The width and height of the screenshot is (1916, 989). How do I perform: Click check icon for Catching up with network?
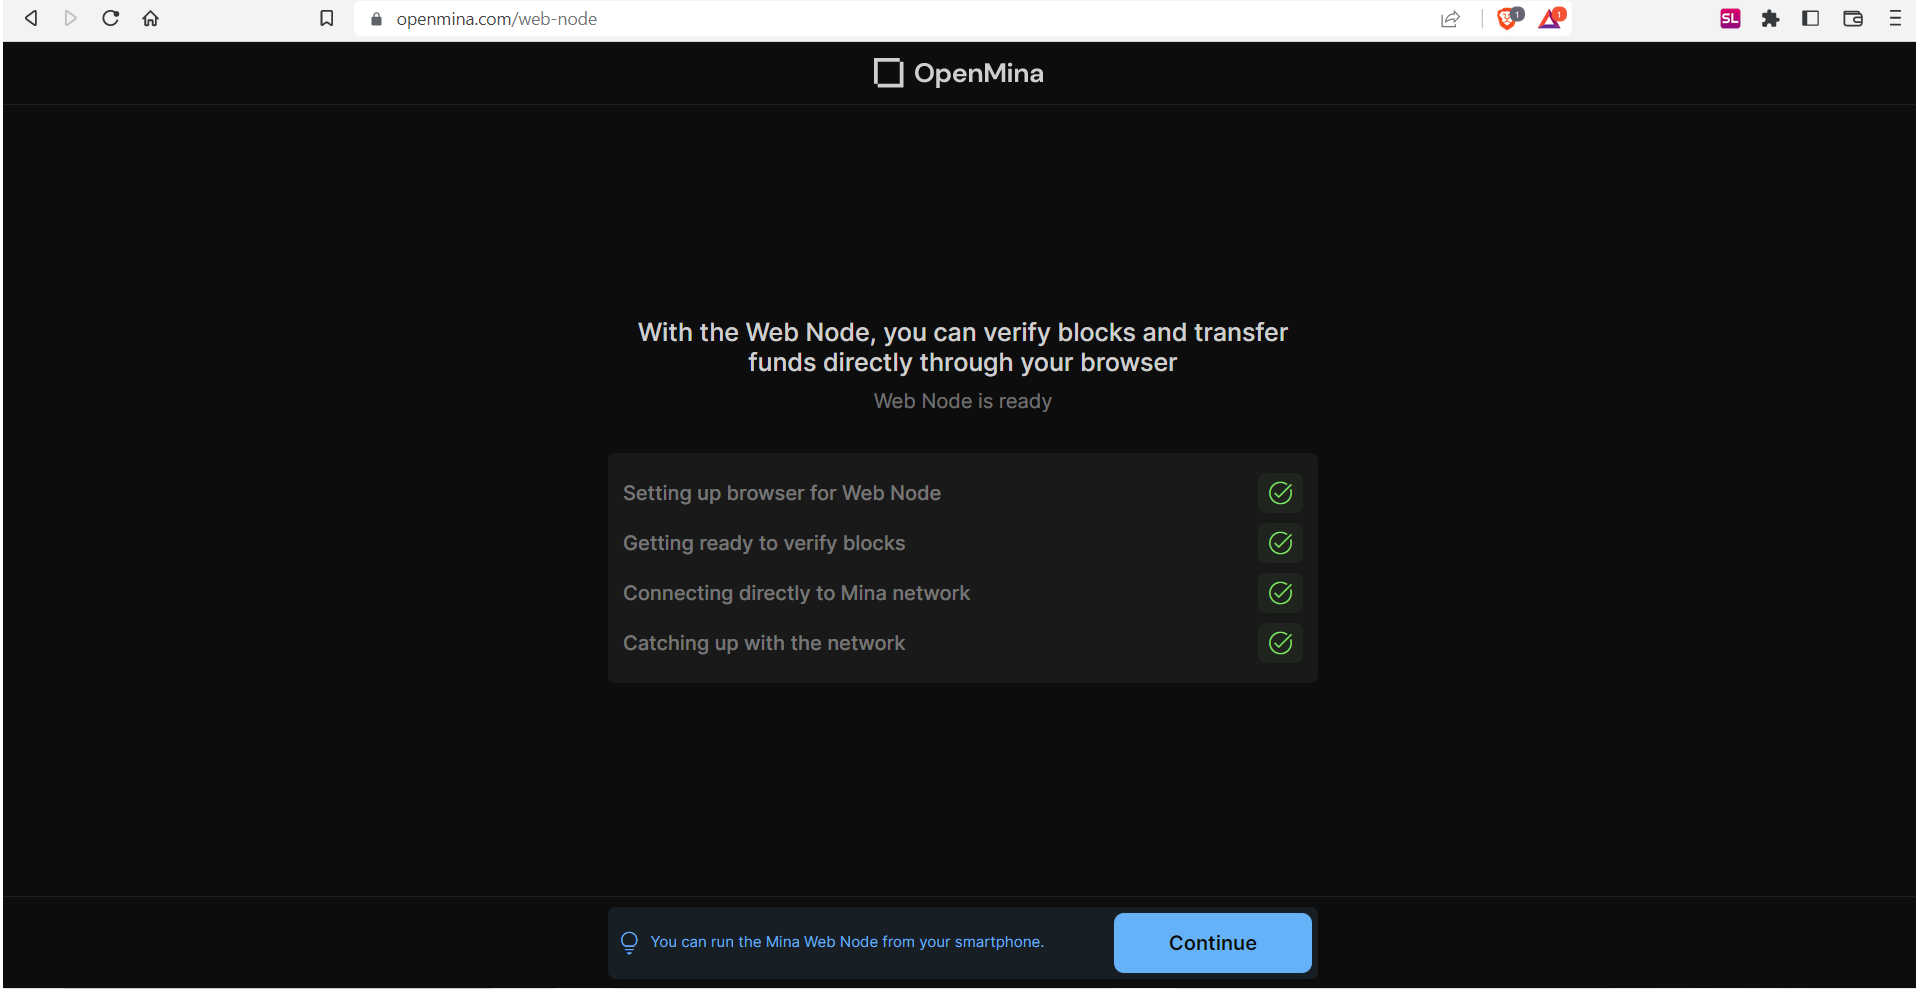[1280, 643]
